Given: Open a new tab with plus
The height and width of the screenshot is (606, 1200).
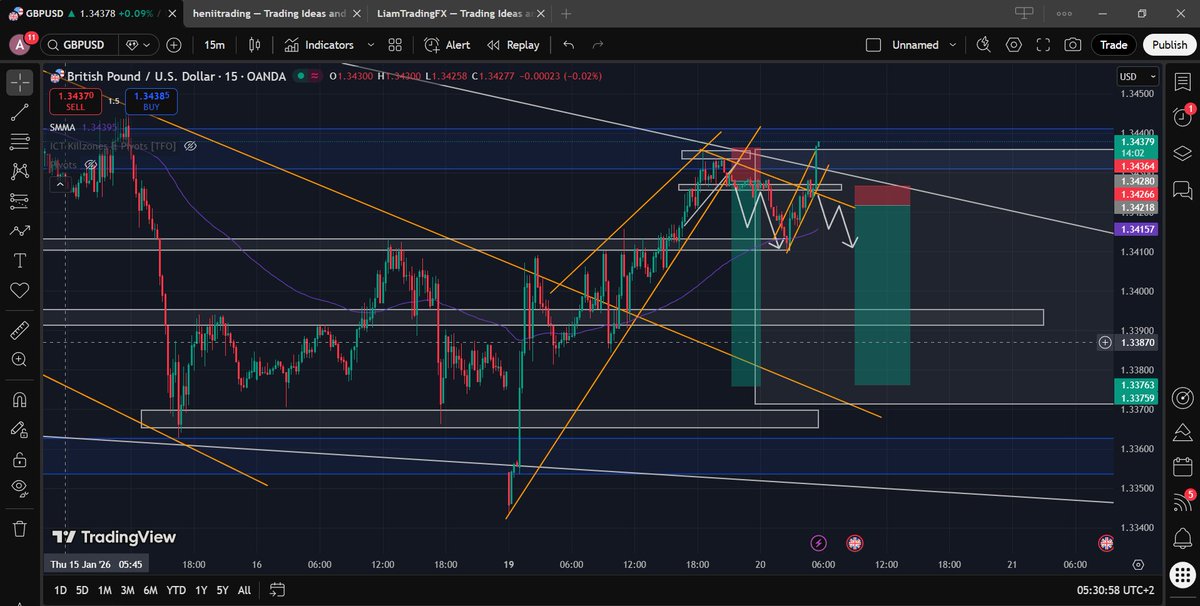Looking at the screenshot, I should click(566, 14).
